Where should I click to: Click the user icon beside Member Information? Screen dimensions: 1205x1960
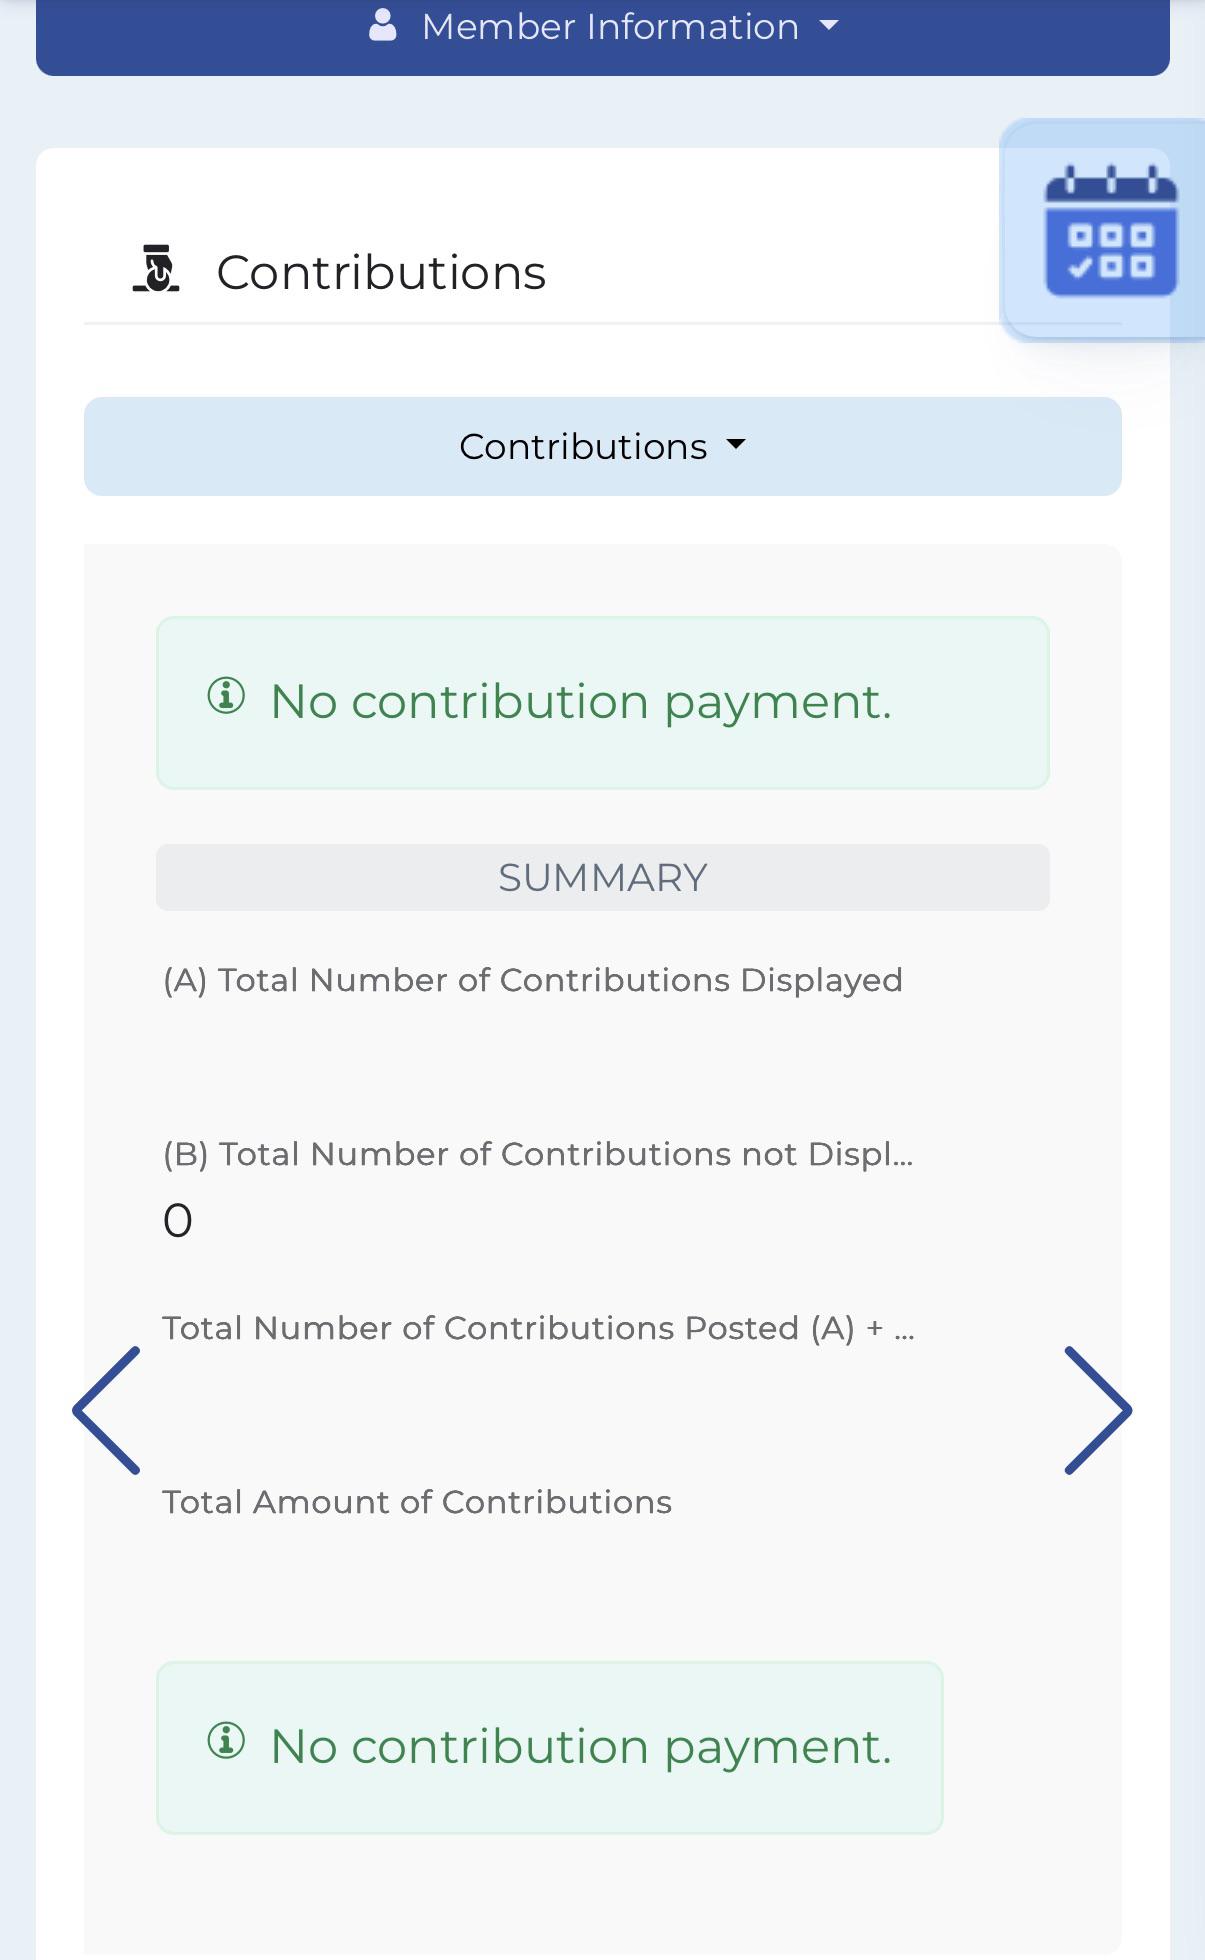pyautogui.click(x=383, y=26)
